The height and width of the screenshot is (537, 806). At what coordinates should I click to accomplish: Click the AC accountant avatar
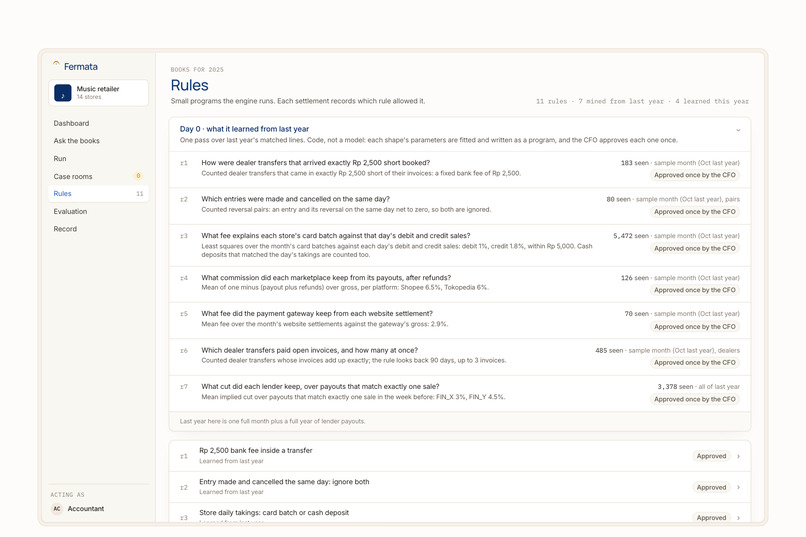point(57,509)
